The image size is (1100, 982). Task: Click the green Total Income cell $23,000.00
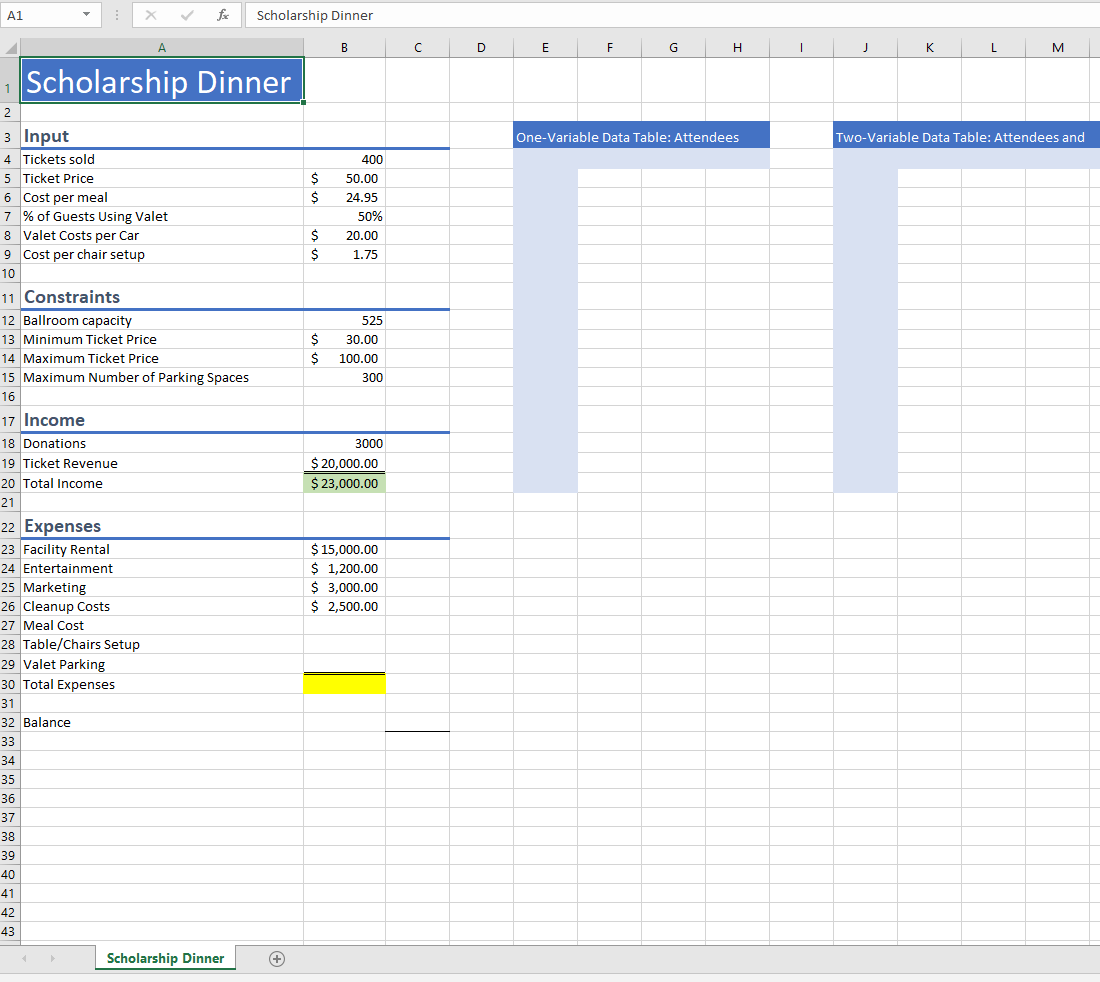(x=344, y=483)
